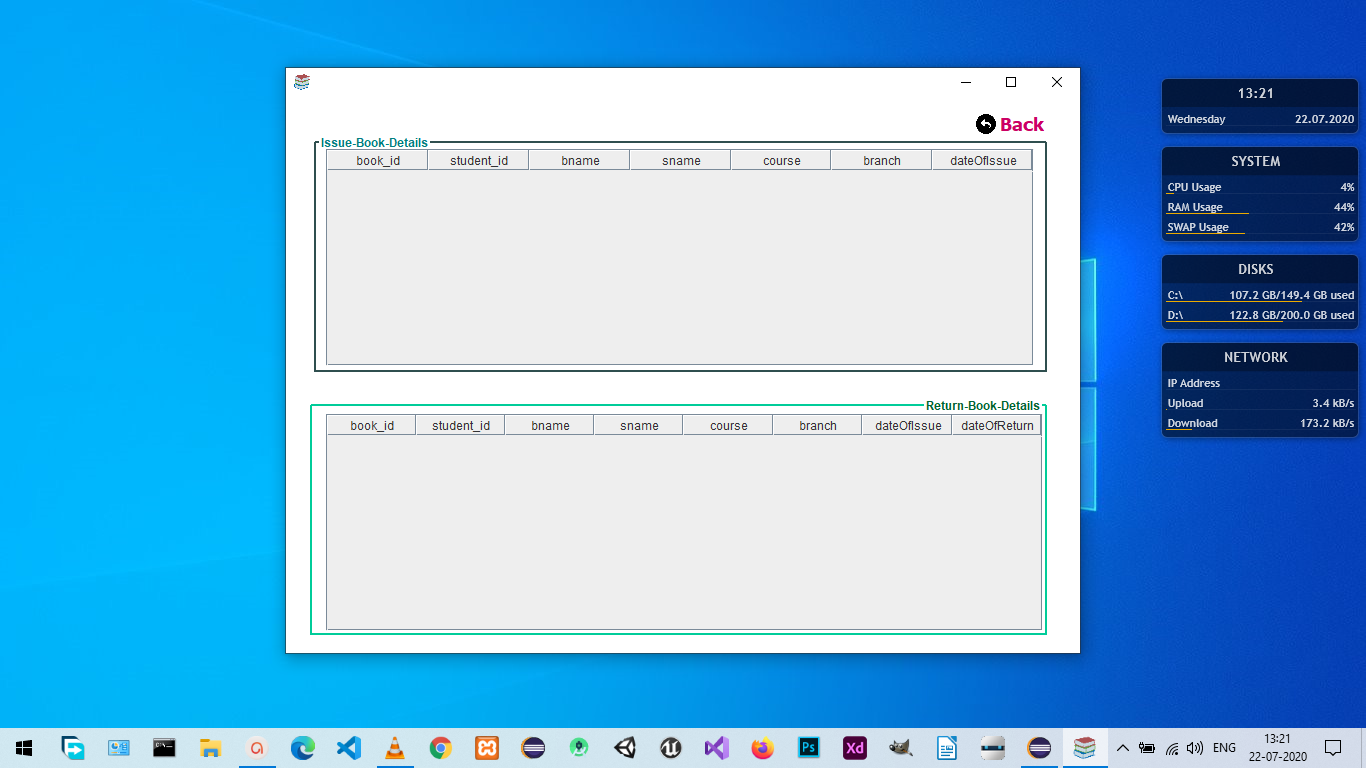Viewport: 1366px width, 768px height.
Task: Click the Back arrow icon
Action: [x=986, y=124]
